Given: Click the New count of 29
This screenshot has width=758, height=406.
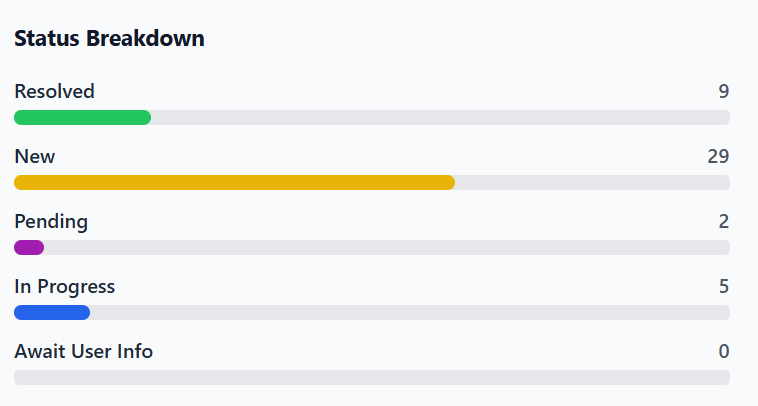Looking at the screenshot, I should 718,157.
